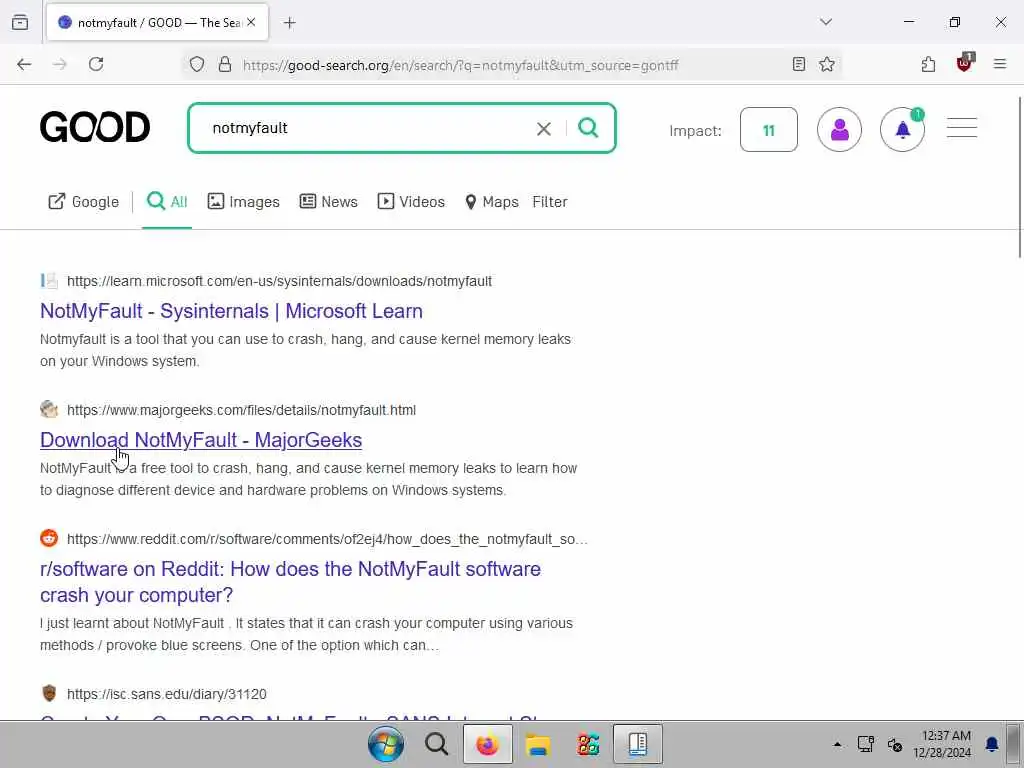Viewport: 1024px width, 768px height.
Task: Open Firefox tracking protection shield
Action: [x=197, y=64]
